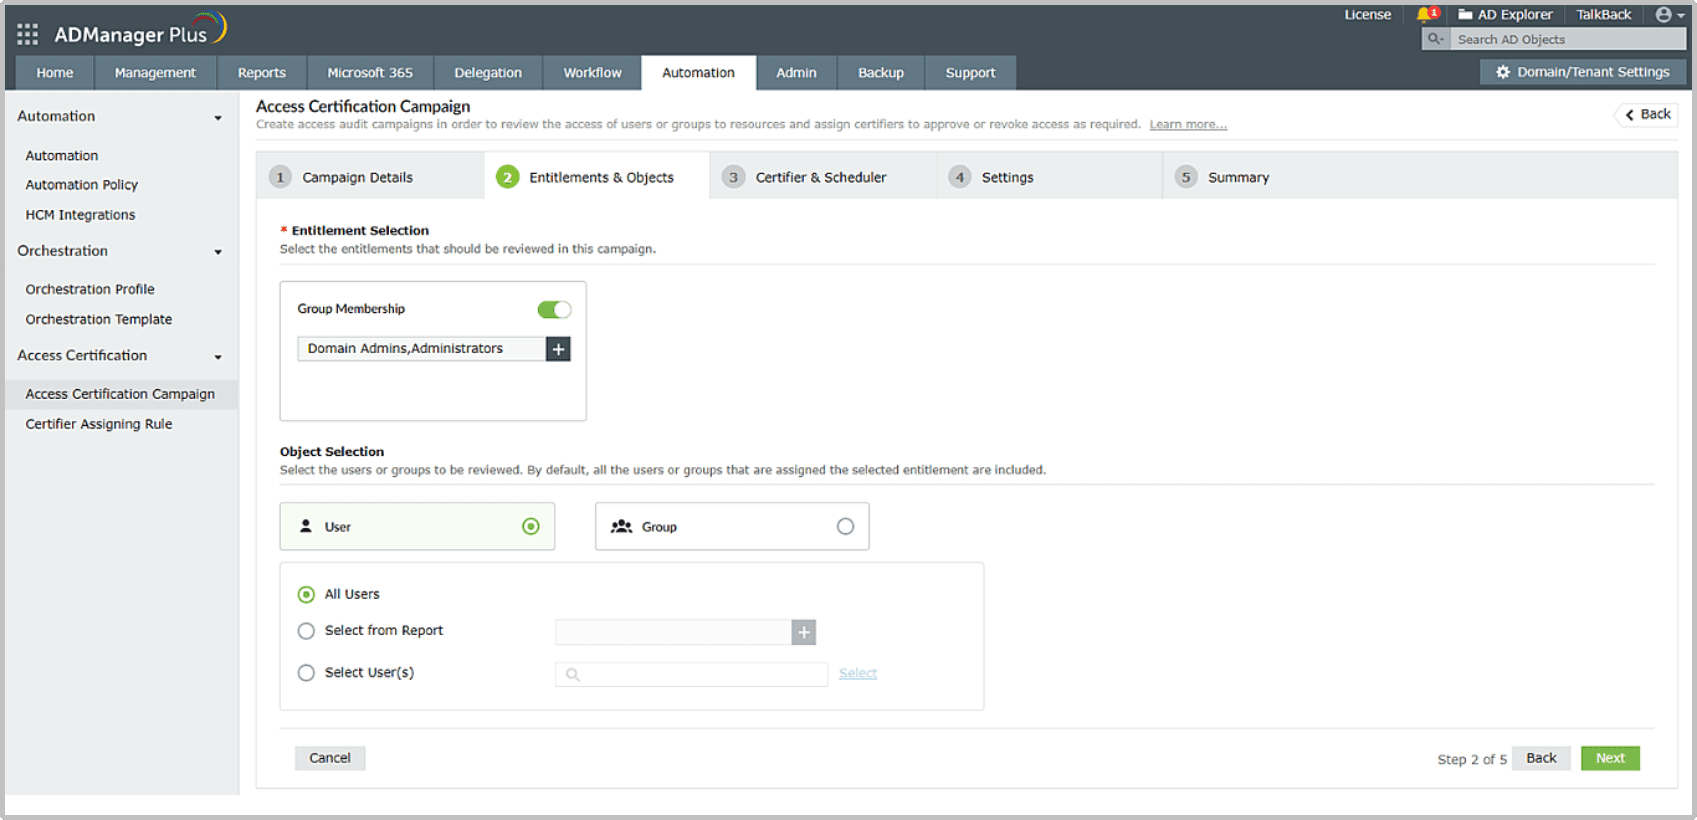Open Orchestration Profile in the sidebar
Viewport: 1697px width, 820px height.
click(x=90, y=289)
